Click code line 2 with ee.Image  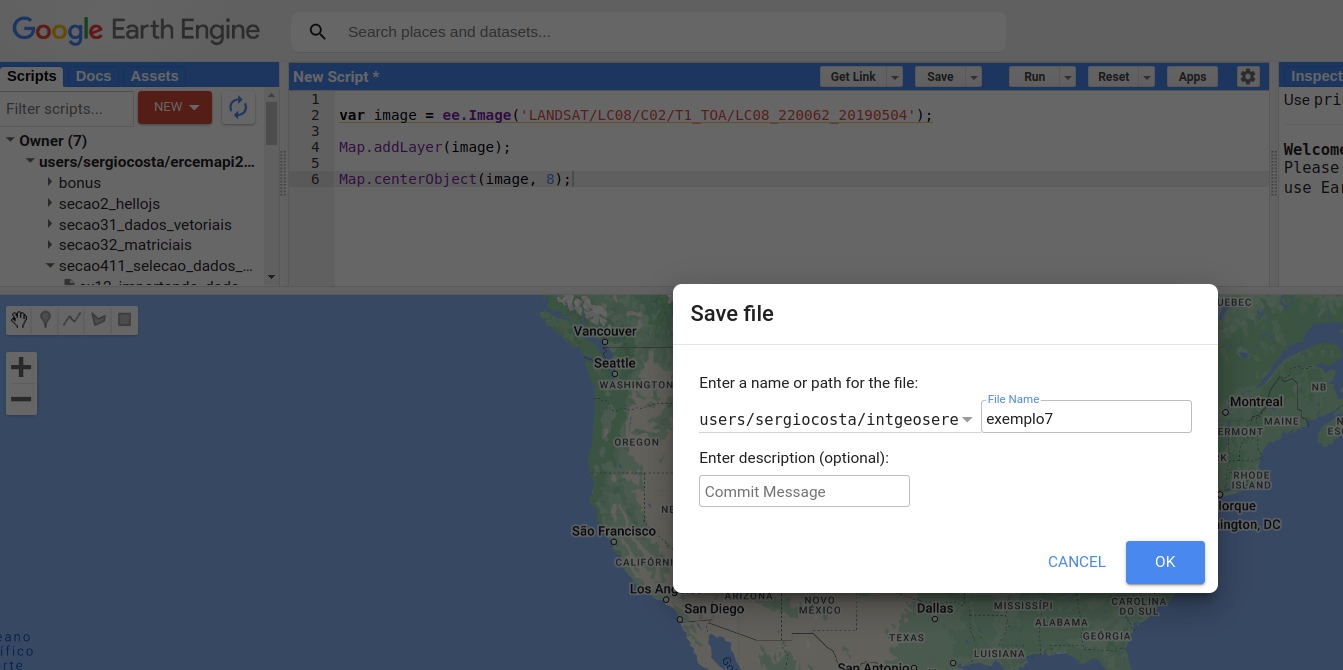[635, 115]
